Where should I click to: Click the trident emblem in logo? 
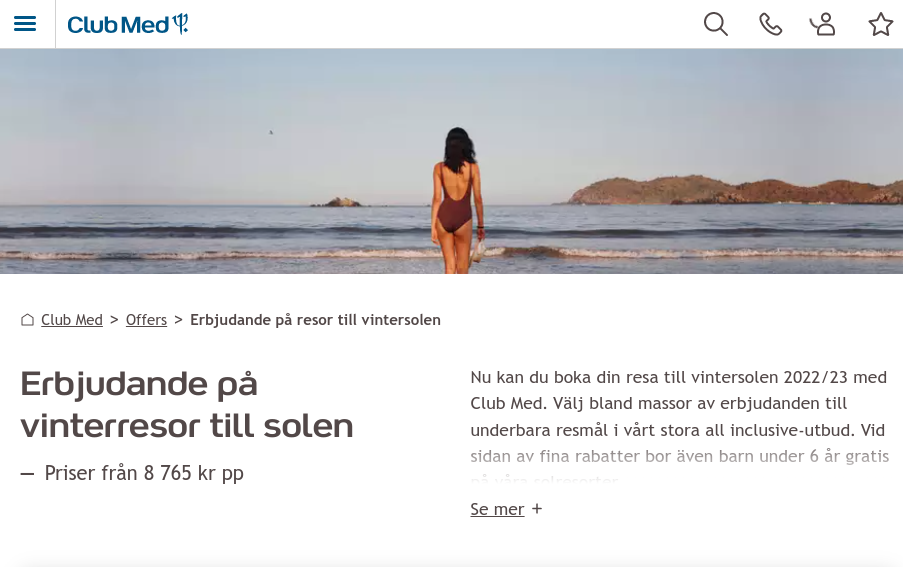pyautogui.click(x=181, y=23)
